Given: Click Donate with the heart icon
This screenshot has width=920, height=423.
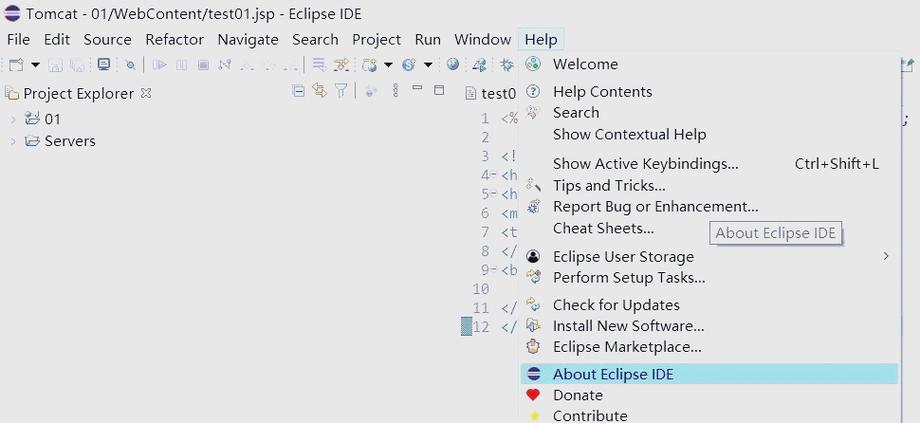Looking at the screenshot, I should 577,395.
